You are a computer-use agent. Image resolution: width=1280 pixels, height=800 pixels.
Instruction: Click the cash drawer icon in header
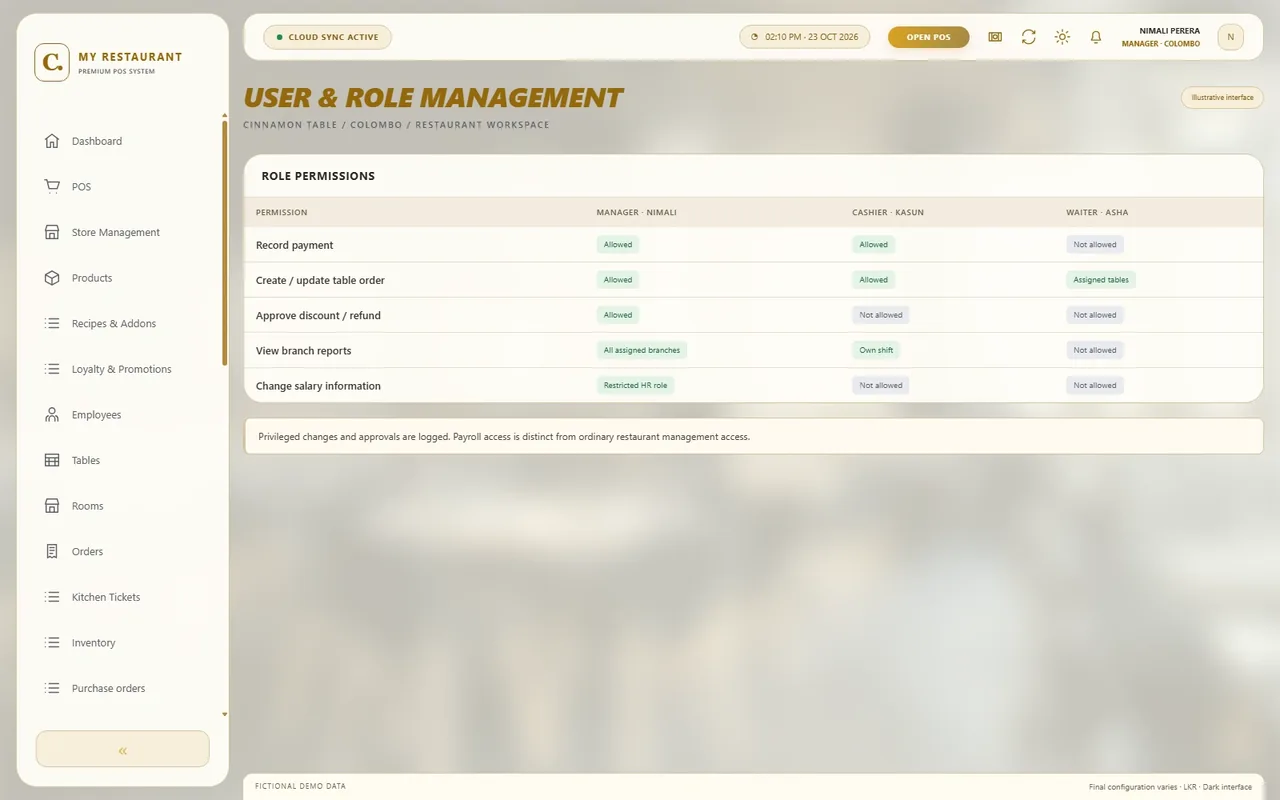(x=995, y=37)
